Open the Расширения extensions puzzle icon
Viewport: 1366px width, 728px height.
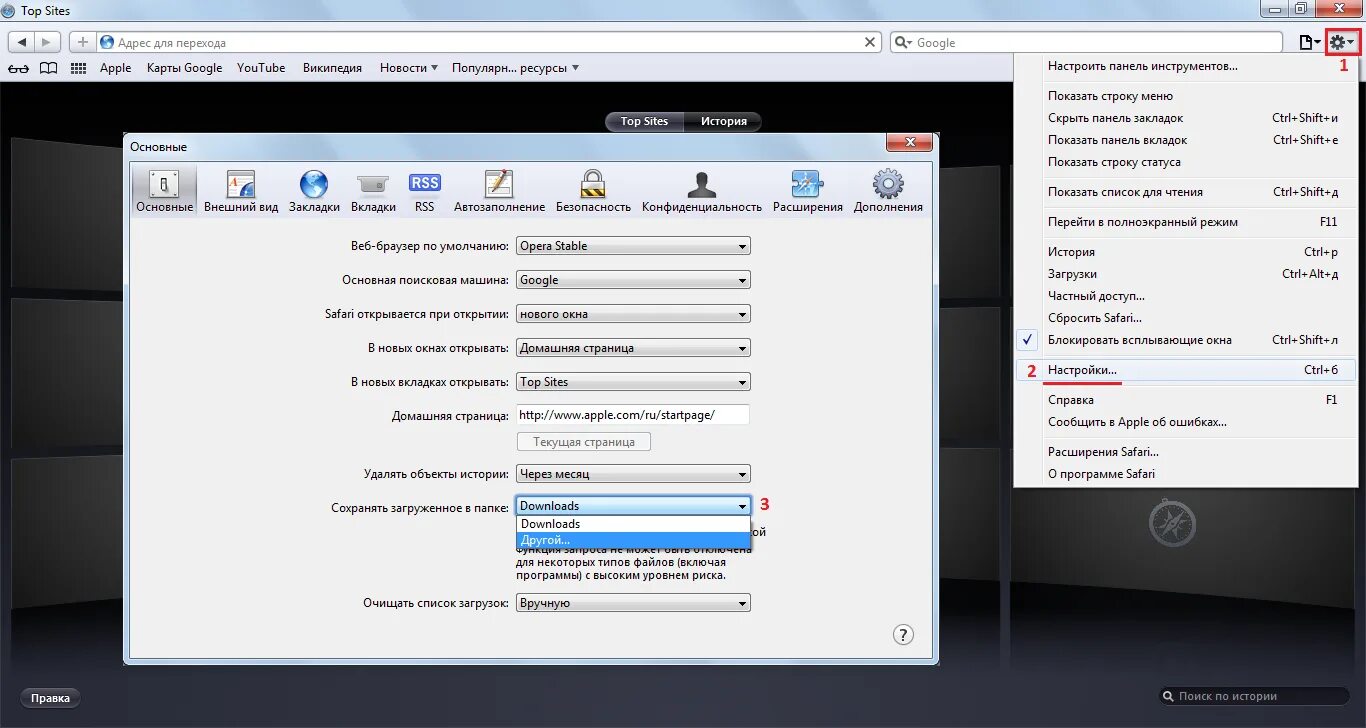(807, 191)
